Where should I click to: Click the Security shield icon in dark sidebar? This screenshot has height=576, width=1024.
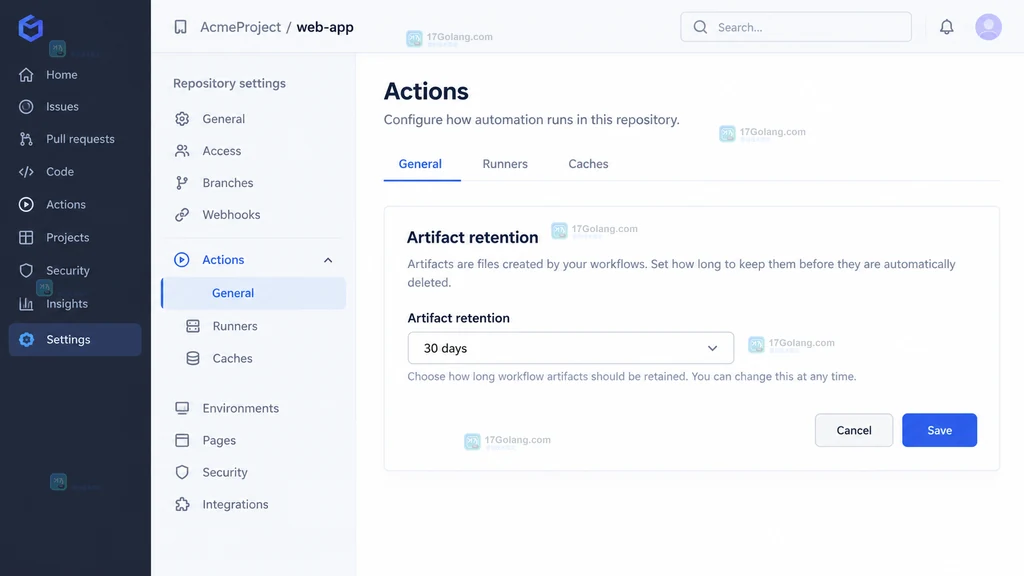(26, 270)
